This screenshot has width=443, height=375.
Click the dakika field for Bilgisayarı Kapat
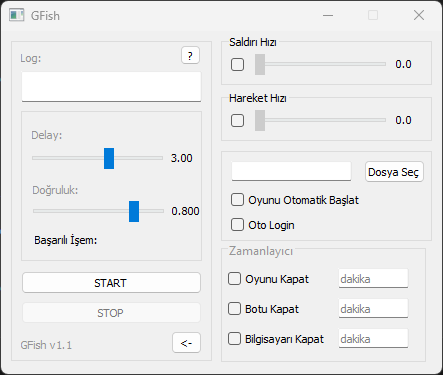[x=373, y=338]
